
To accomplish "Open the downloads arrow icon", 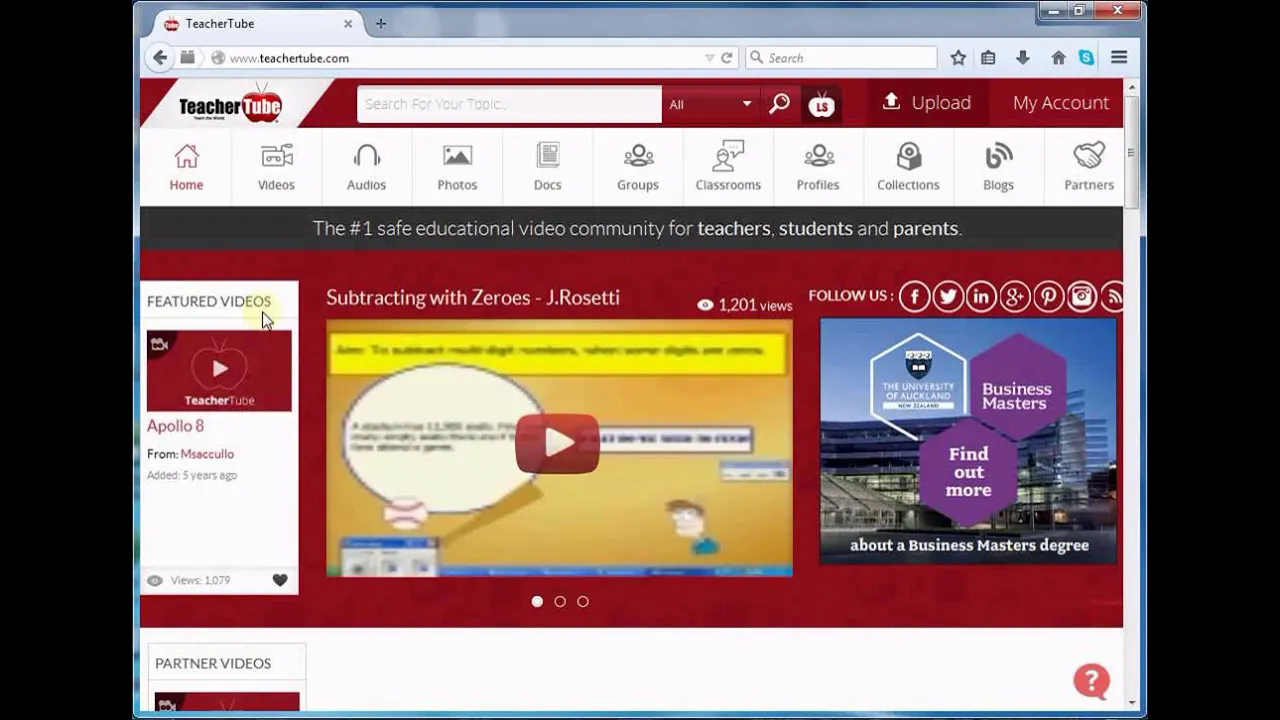I will (1022, 58).
